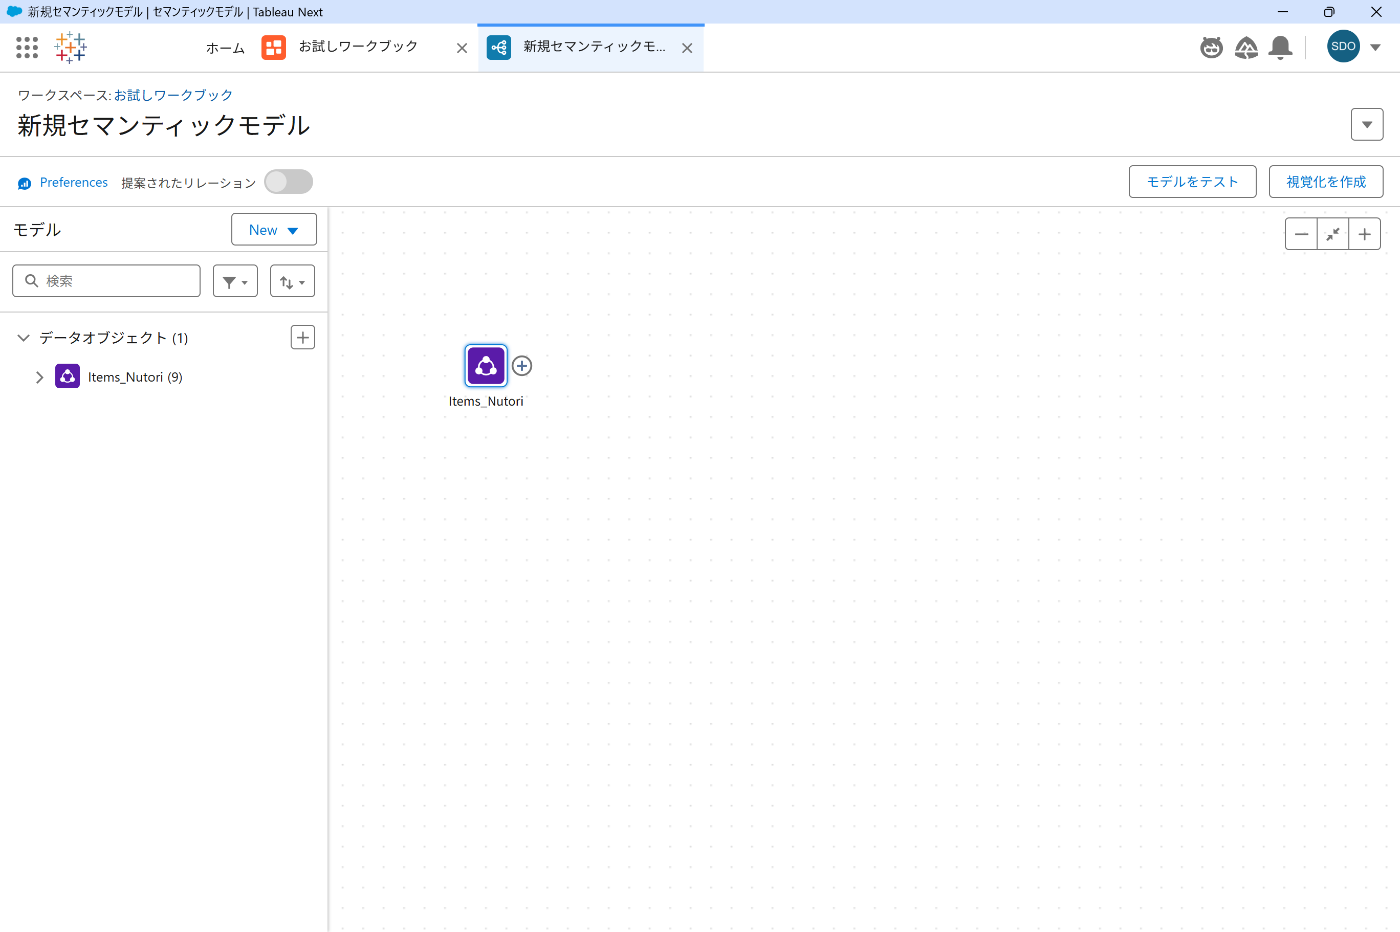Switch to the ホーム tab
The image size is (1400, 932).
pyautogui.click(x=225, y=47)
